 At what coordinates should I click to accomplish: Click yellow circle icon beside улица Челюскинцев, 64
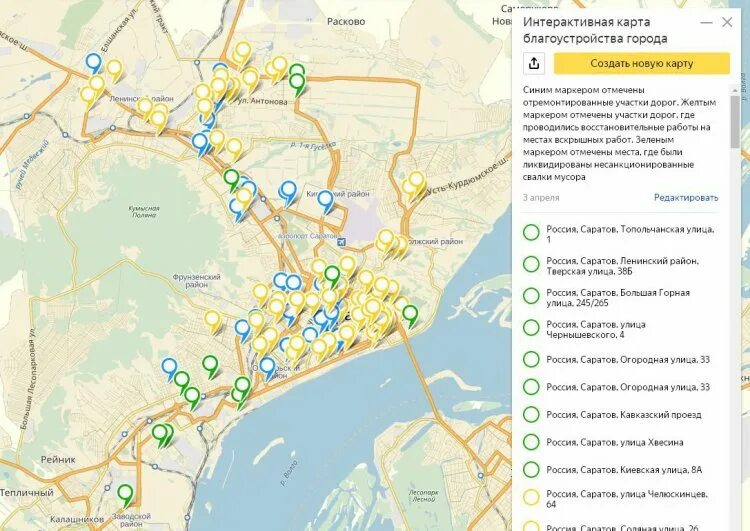click(531, 498)
